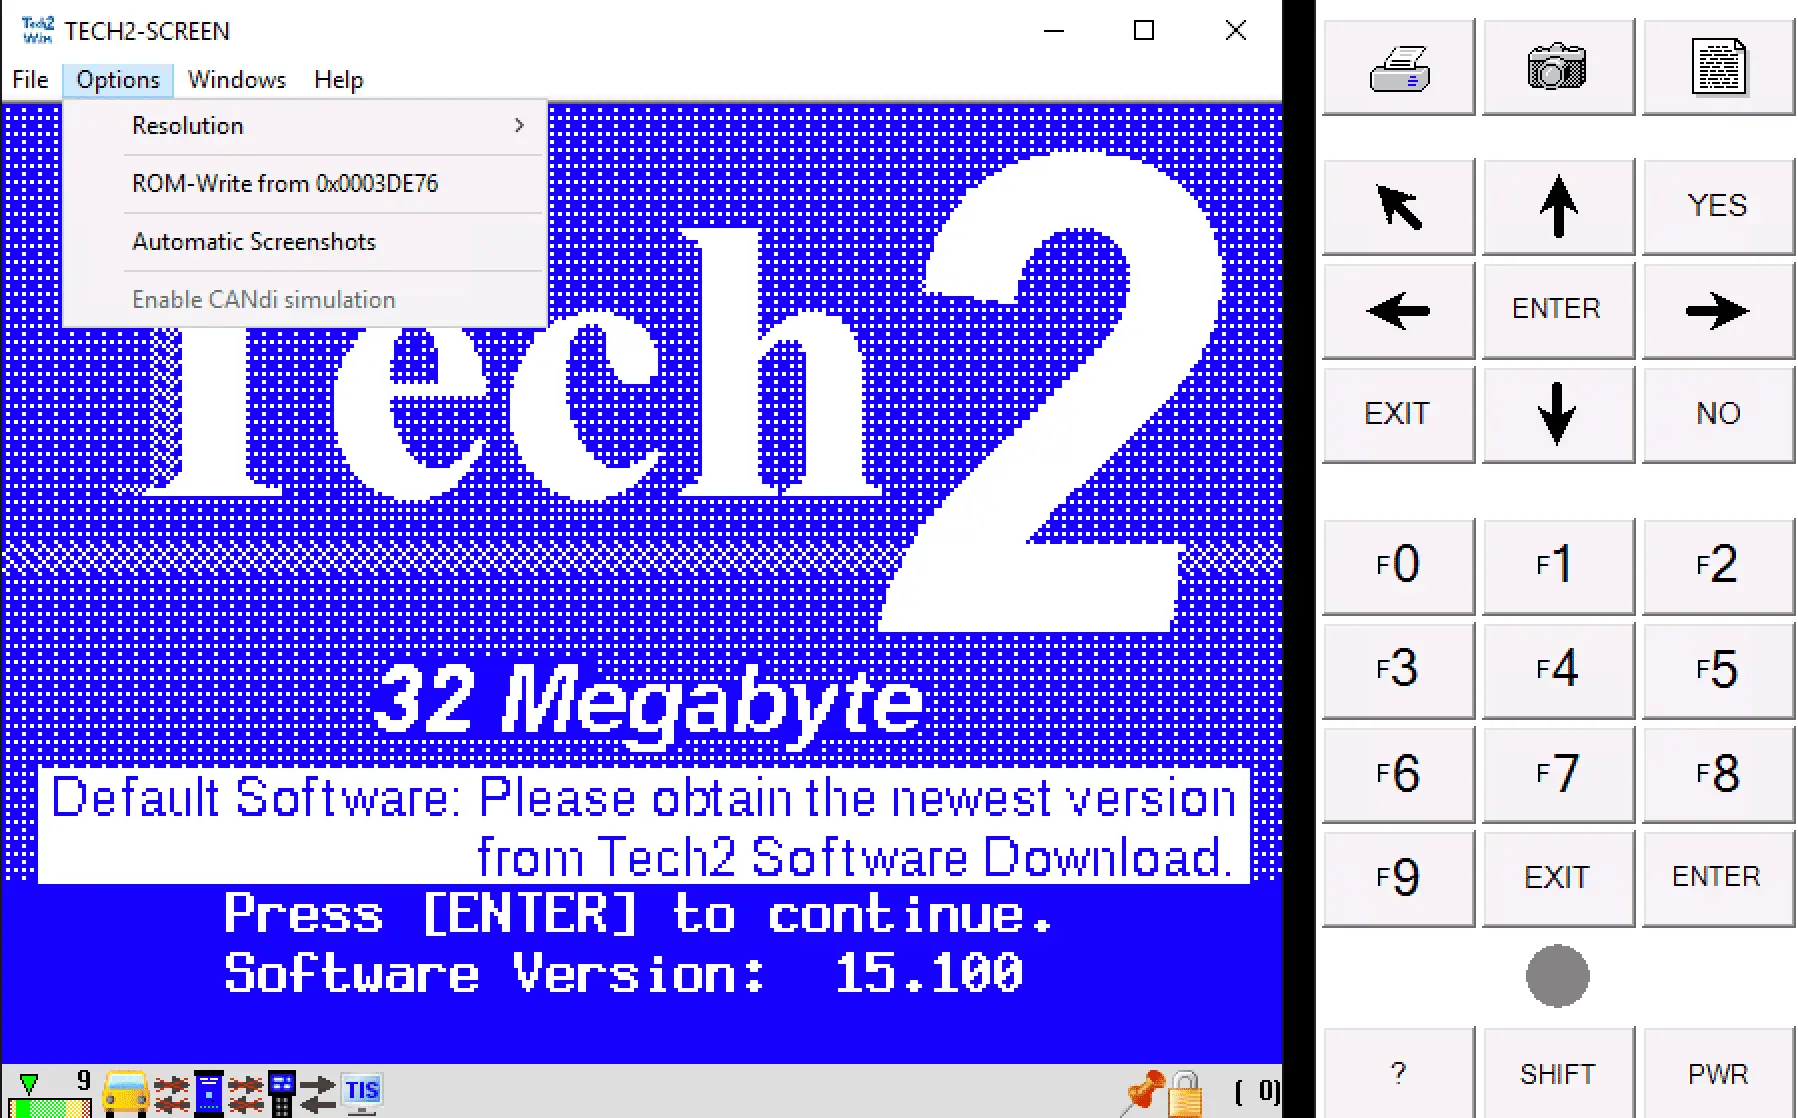Click the down arrow key

tap(1557, 414)
